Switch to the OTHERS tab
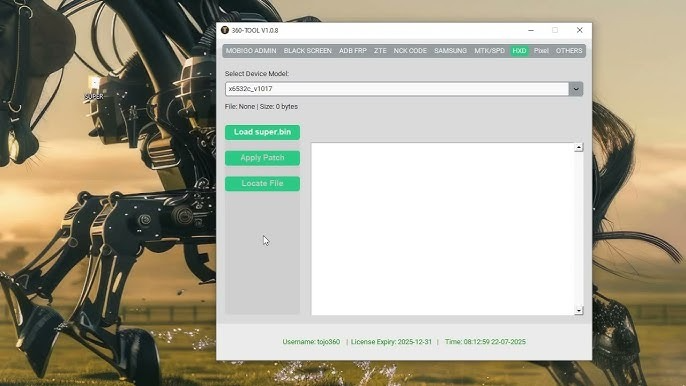This screenshot has height=386, width=686. click(x=569, y=51)
